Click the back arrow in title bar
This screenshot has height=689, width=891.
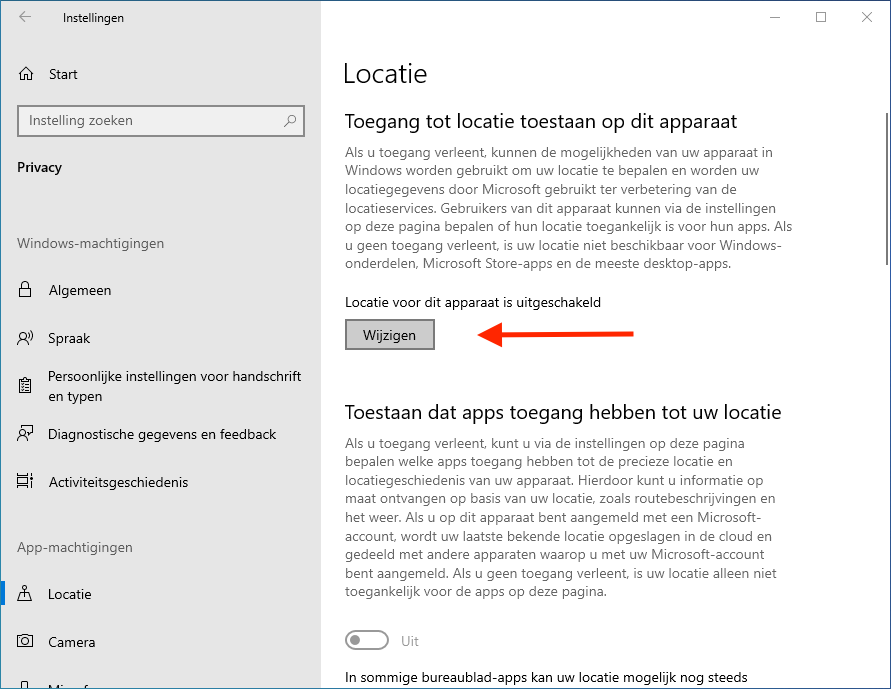pos(25,17)
